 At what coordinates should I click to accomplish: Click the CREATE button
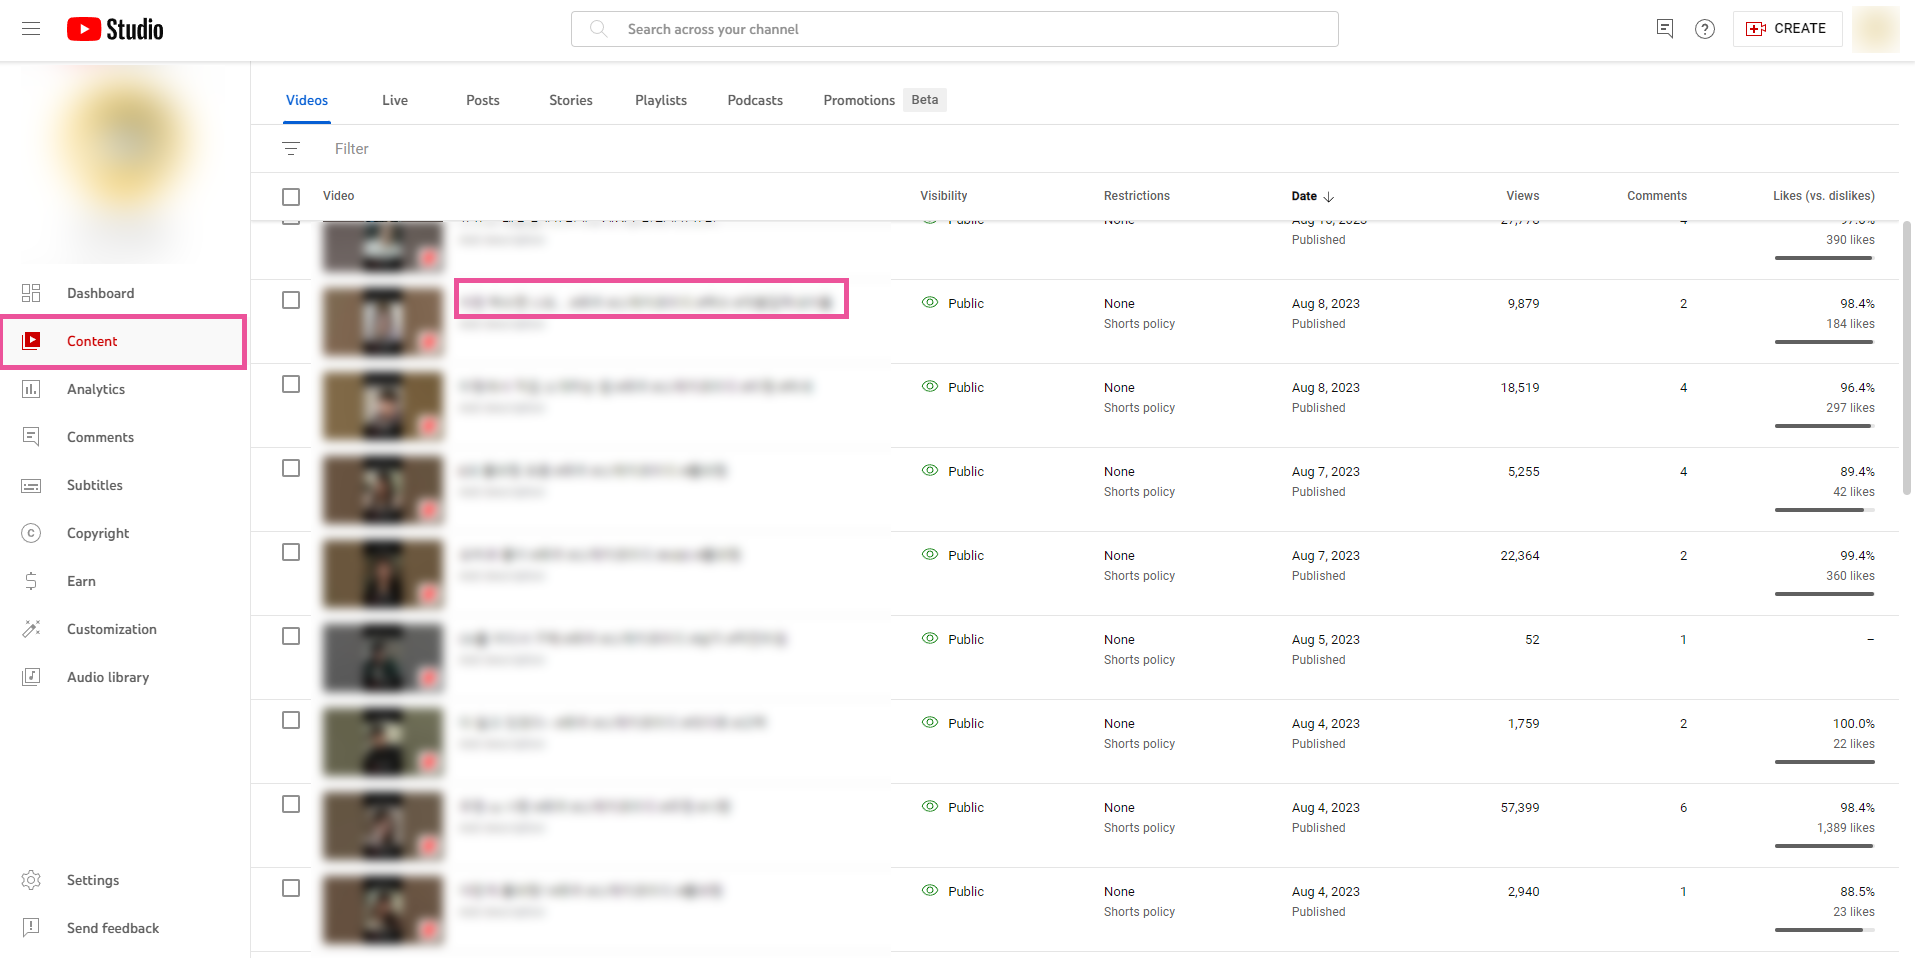[x=1787, y=29]
